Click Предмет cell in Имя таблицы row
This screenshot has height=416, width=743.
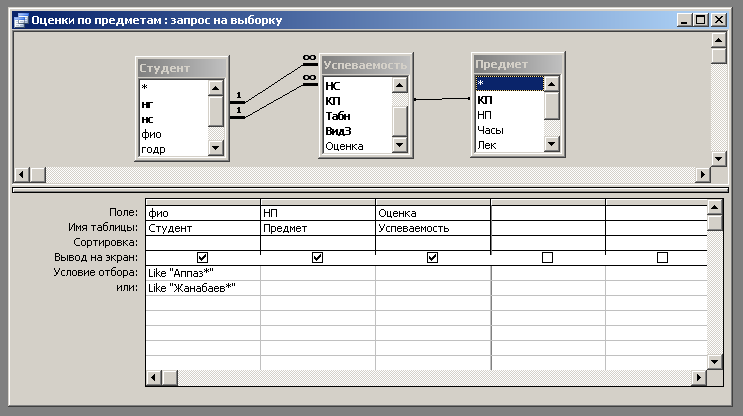(x=318, y=228)
